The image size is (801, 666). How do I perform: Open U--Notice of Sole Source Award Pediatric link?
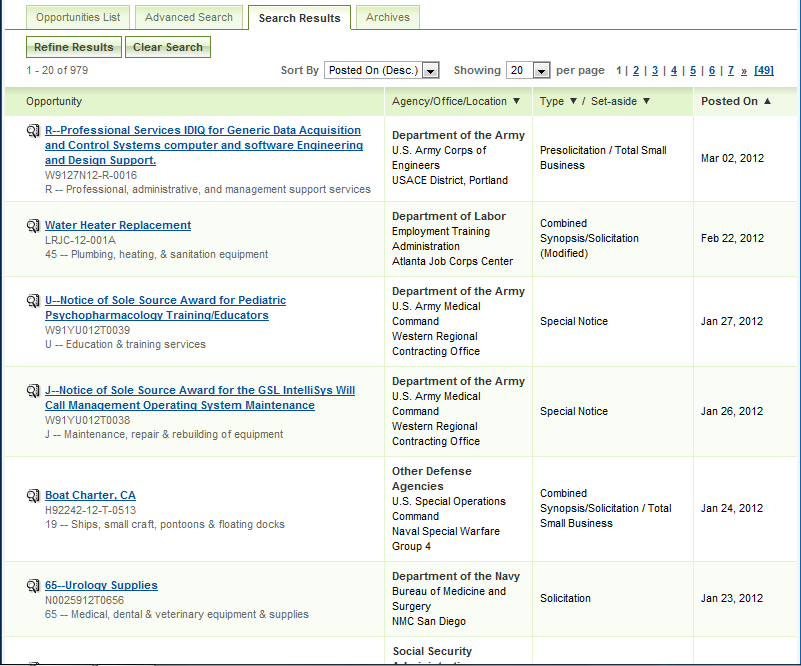click(165, 307)
